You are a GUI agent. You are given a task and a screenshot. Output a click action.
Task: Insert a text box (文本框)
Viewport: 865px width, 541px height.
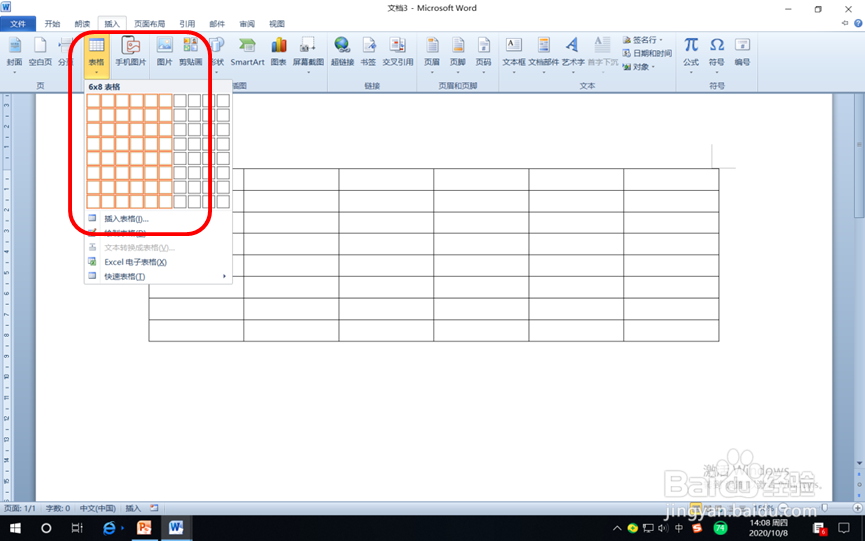(514, 54)
